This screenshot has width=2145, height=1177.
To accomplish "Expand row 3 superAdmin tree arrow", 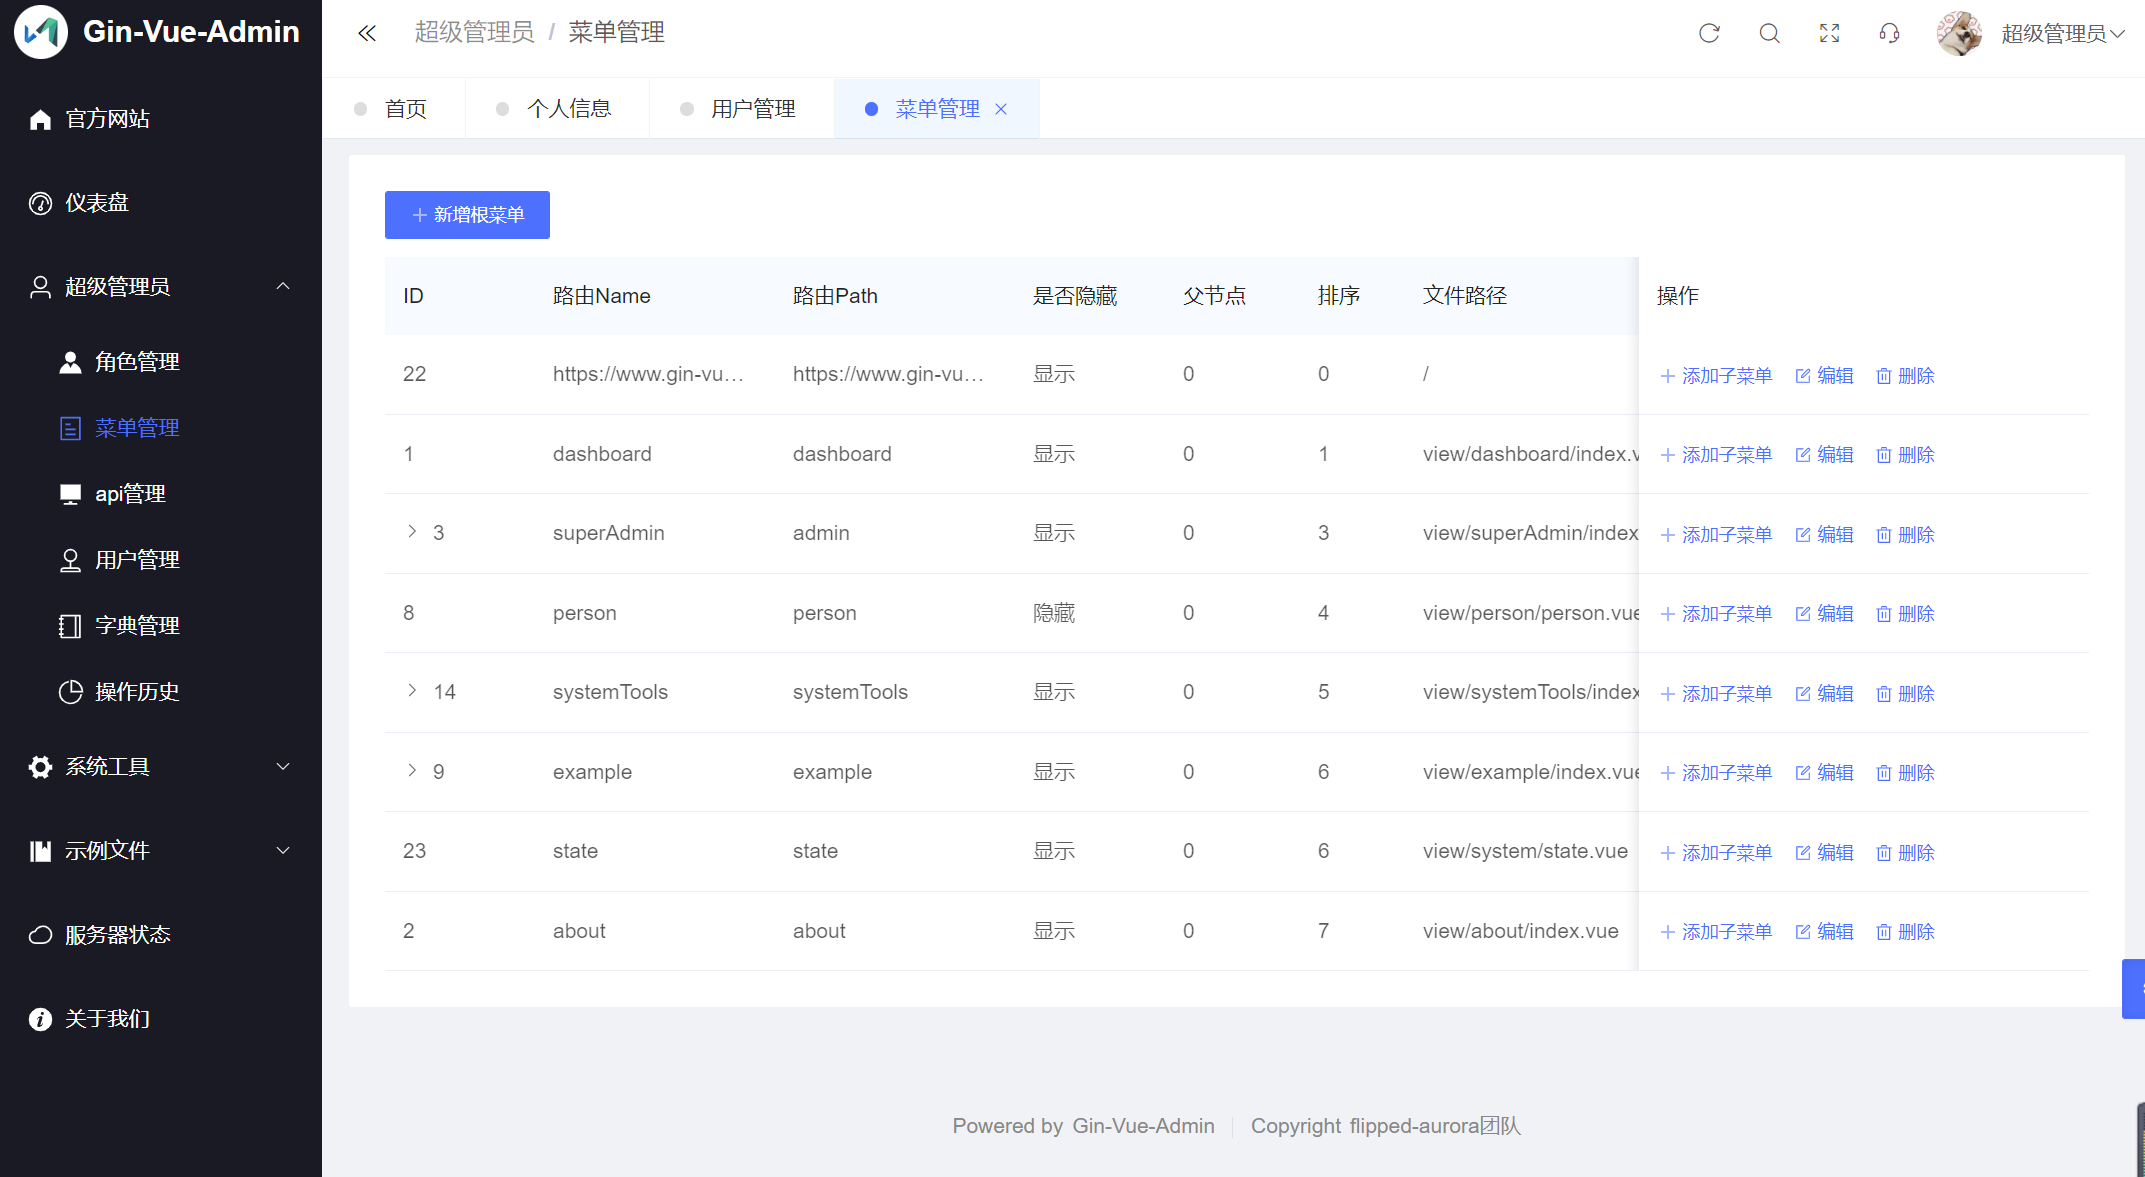I will [412, 531].
